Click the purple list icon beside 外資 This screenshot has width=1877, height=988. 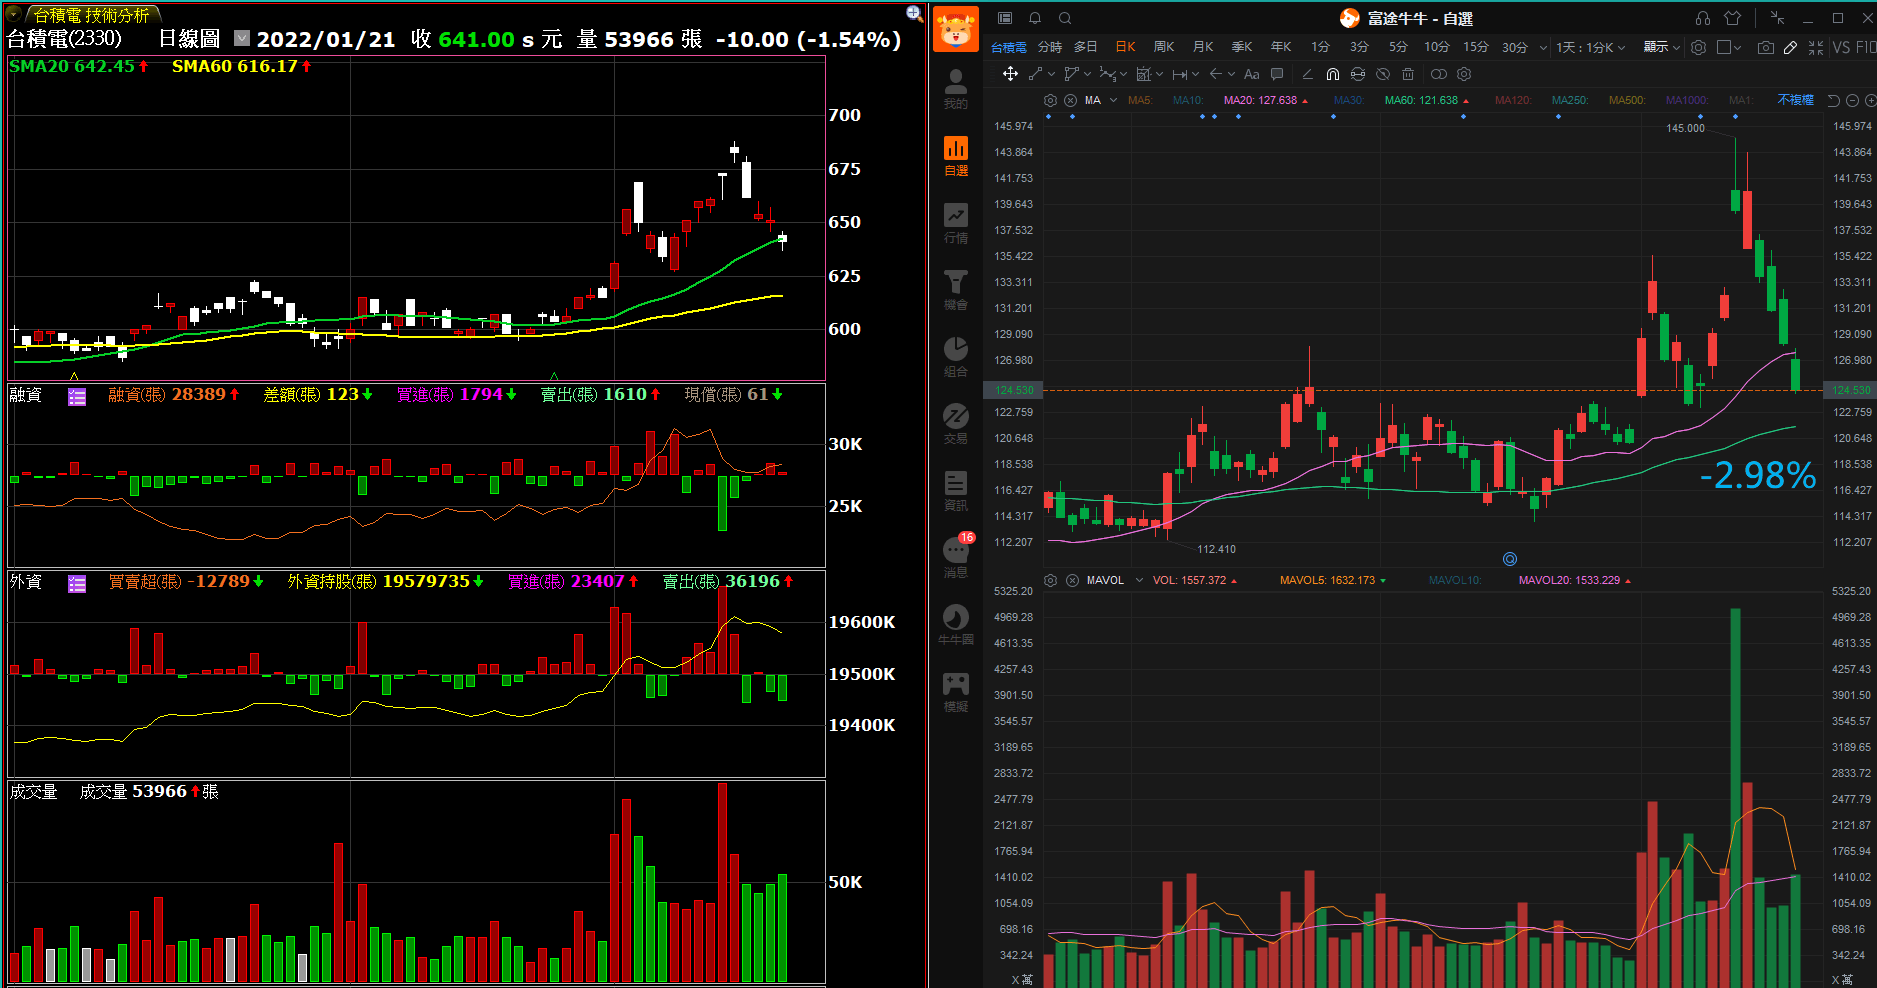[x=77, y=583]
